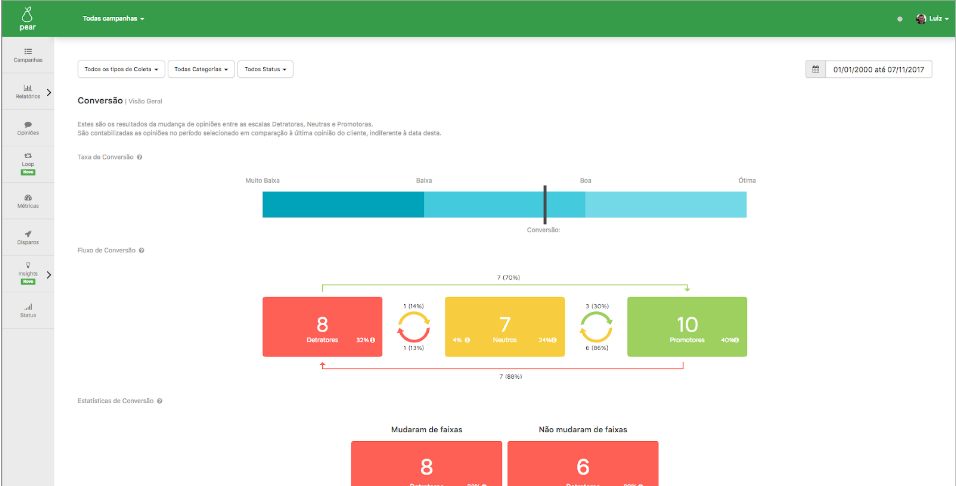Image resolution: width=956 pixels, height=486 pixels.
Task: Open the Luiz user menu
Action: (x=932, y=19)
